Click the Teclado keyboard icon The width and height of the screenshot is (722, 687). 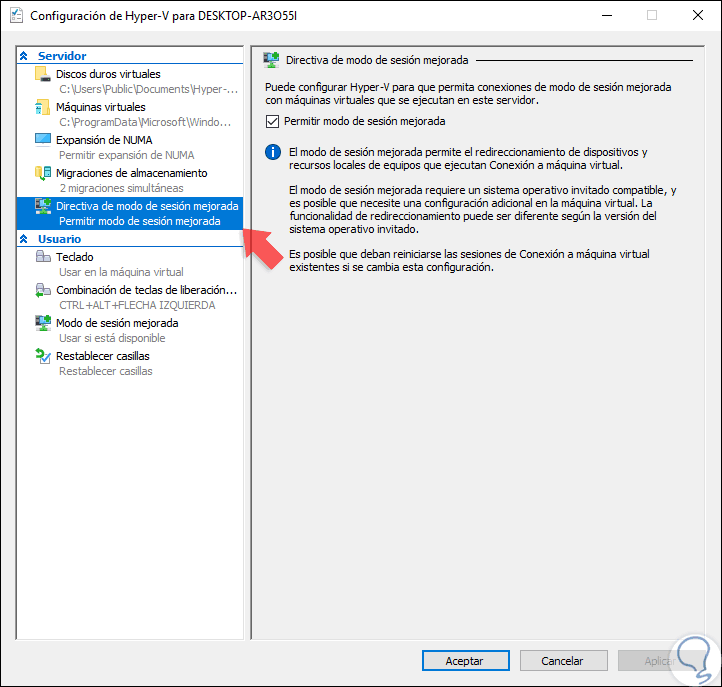pos(43,256)
